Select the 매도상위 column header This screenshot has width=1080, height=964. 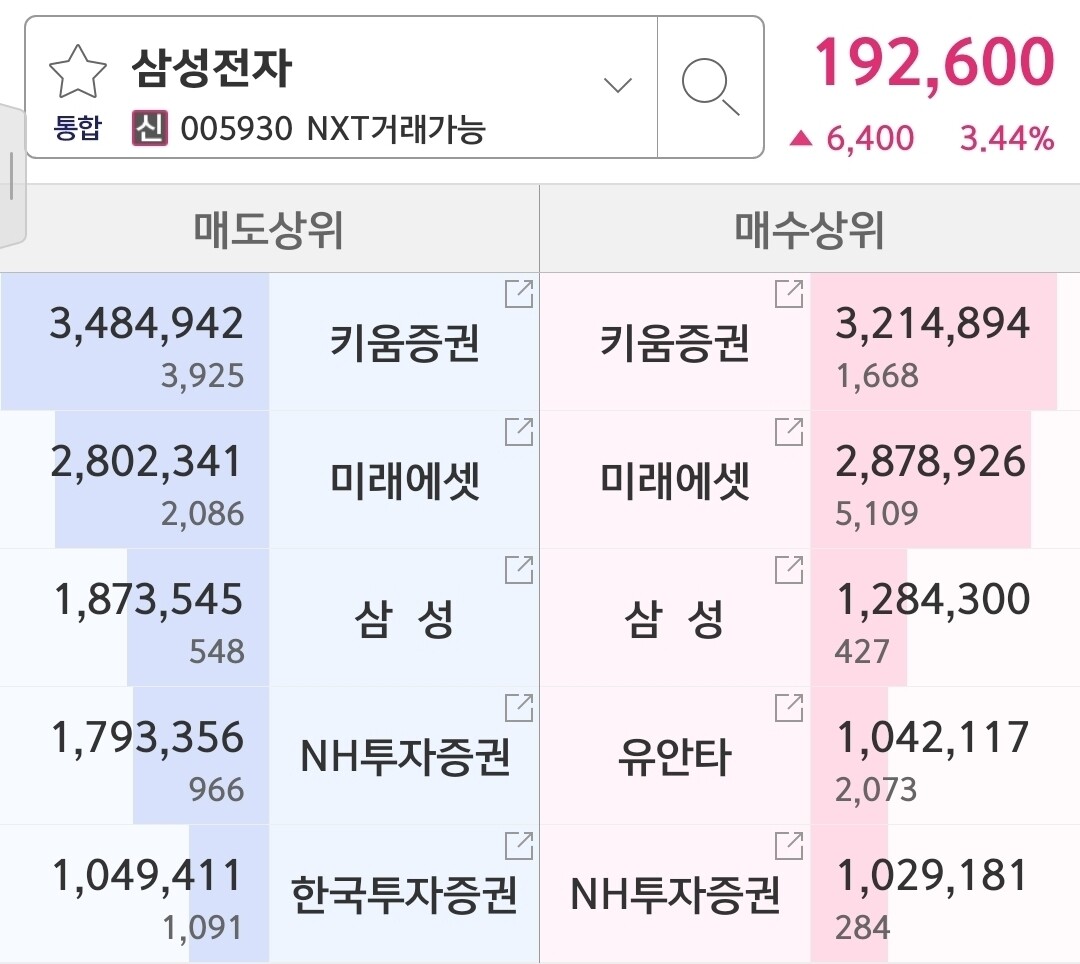pyautogui.click(x=269, y=230)
